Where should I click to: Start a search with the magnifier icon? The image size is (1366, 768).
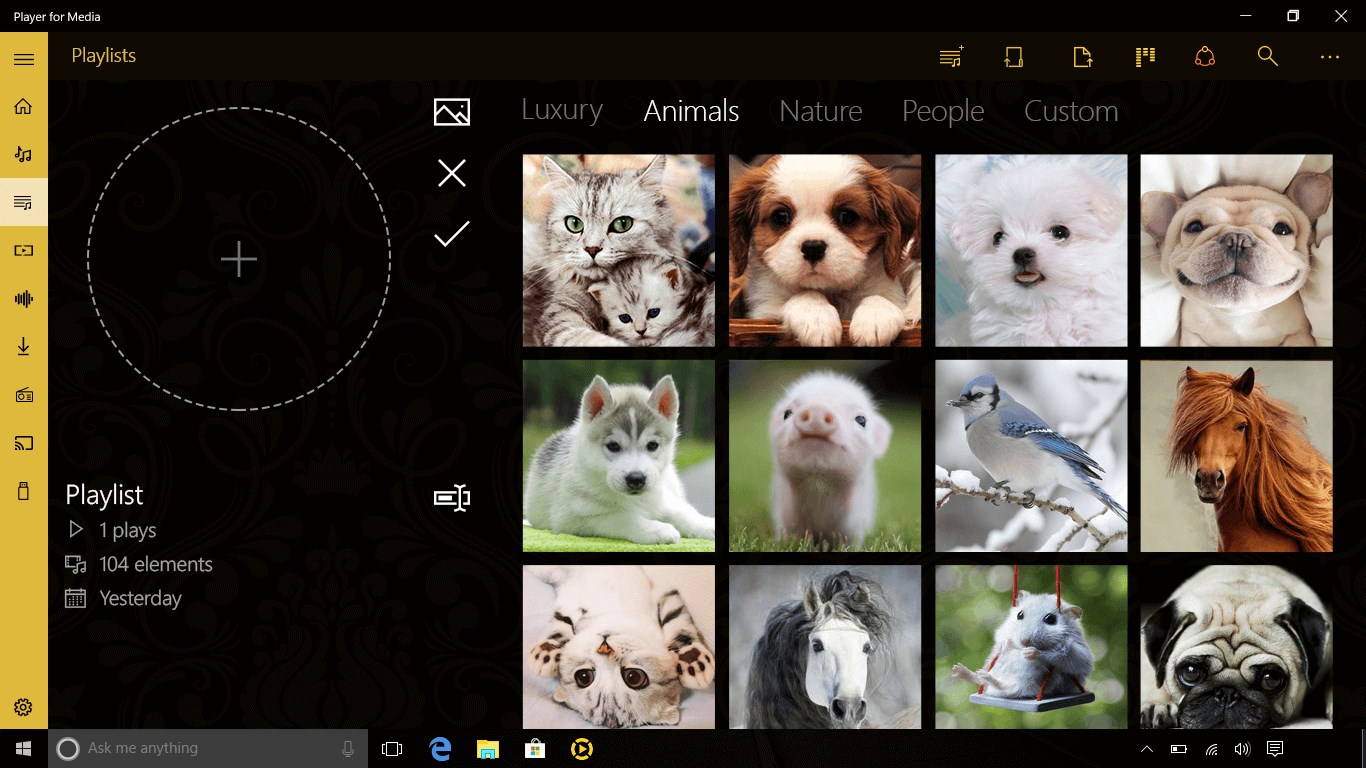pyautogui.click(x=1267, y=56)
